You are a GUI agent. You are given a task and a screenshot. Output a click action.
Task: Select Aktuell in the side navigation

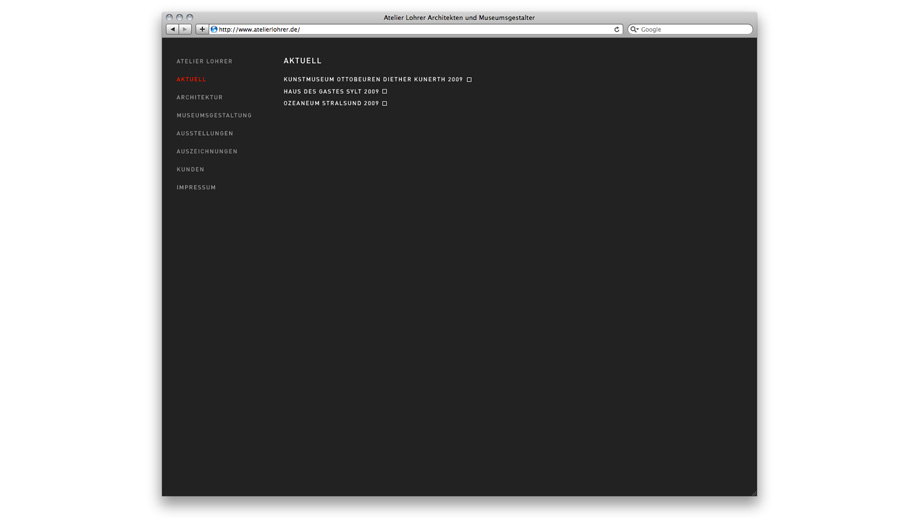coord(191,80)
